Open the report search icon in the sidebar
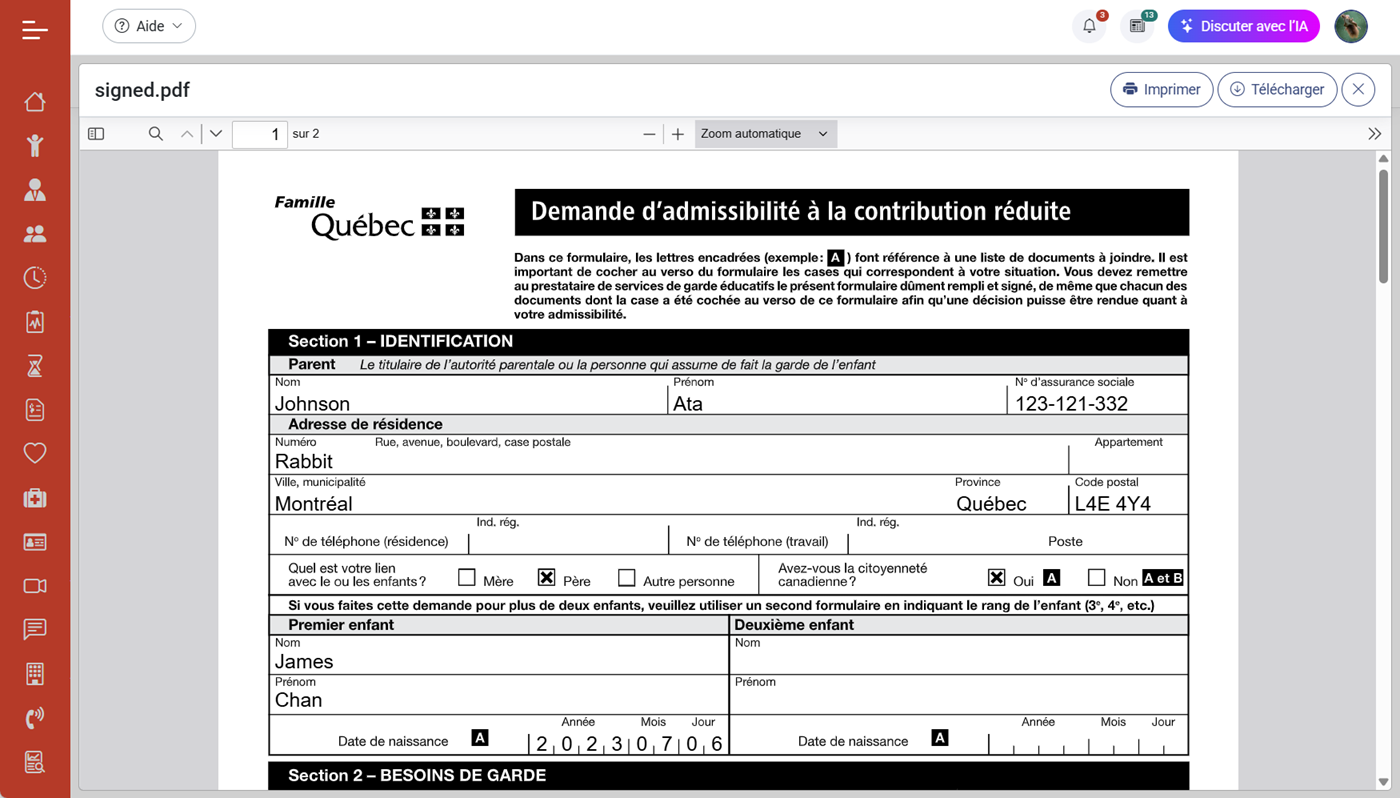Screen dimensions: 1400x798 point(35,762)
